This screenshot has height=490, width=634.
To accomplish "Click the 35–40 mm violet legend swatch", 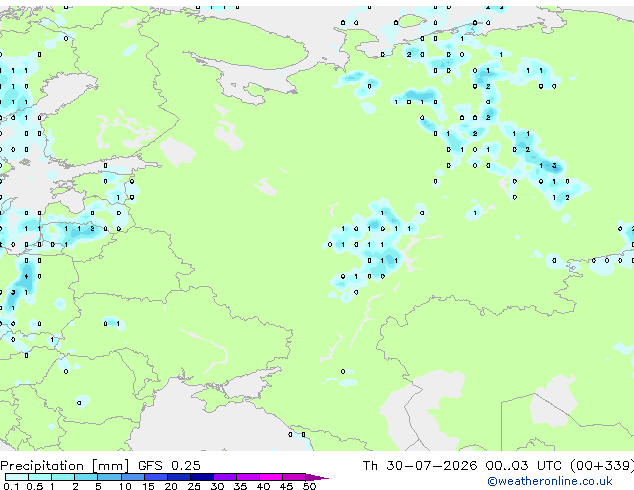I will coord(247,477).
